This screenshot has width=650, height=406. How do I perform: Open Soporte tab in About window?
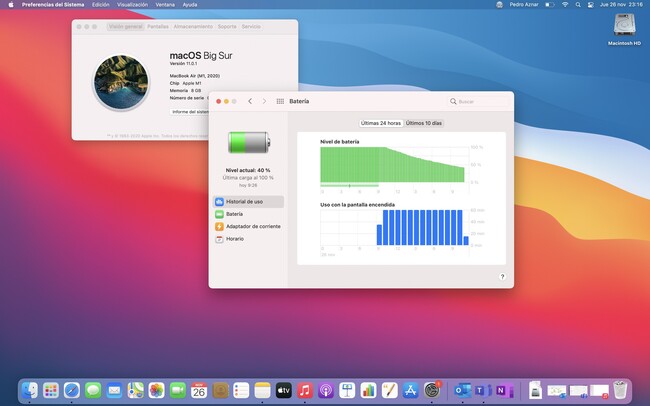coord(227,27)
